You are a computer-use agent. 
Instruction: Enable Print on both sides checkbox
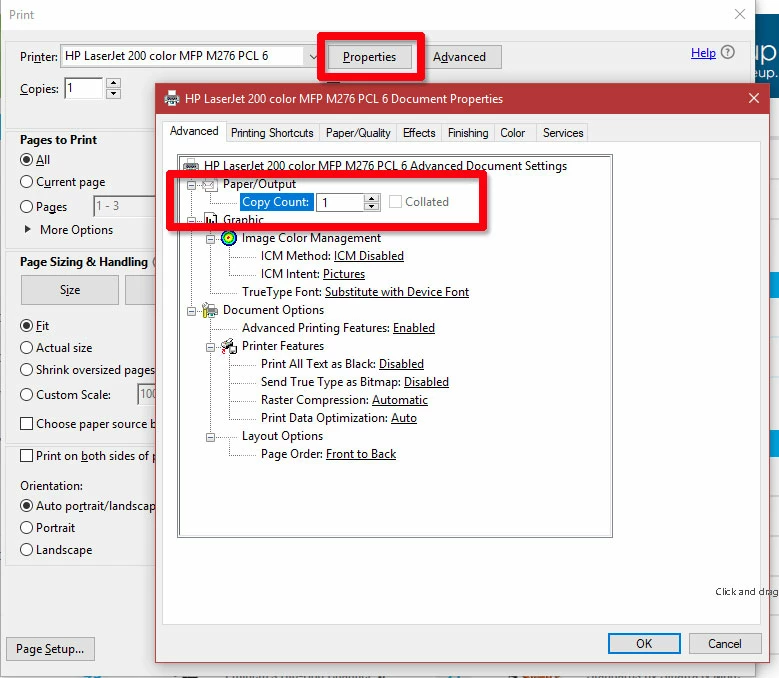[26, 455]
